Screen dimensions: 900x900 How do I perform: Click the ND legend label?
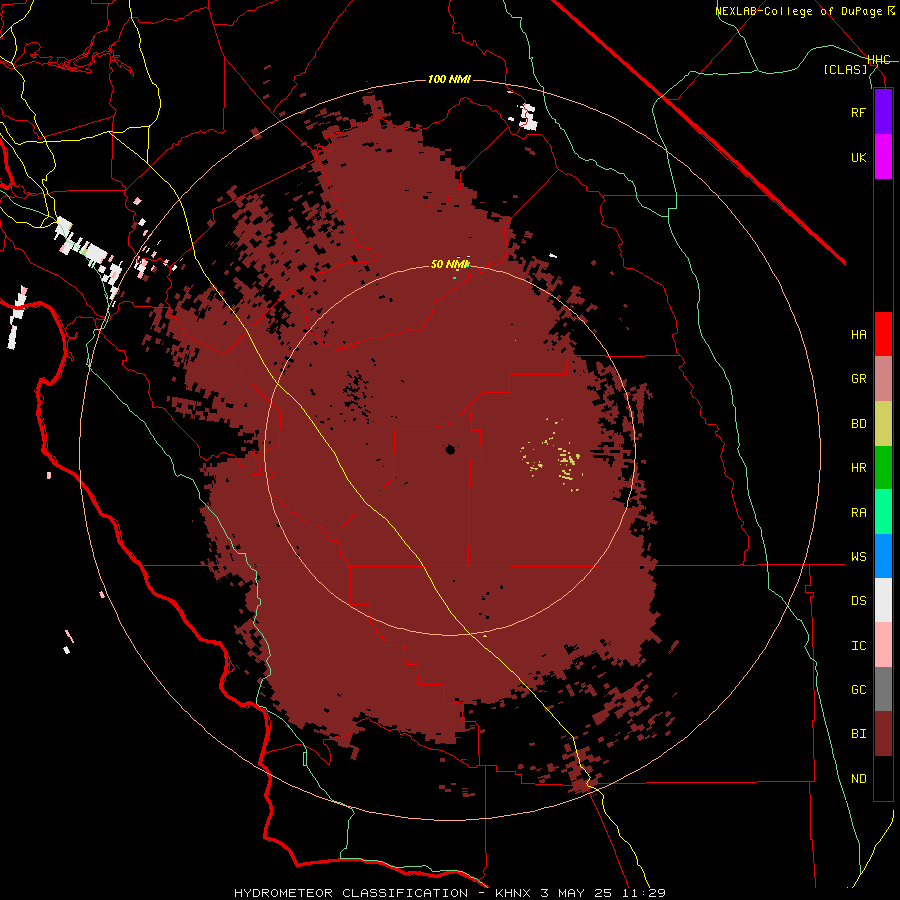858,778
